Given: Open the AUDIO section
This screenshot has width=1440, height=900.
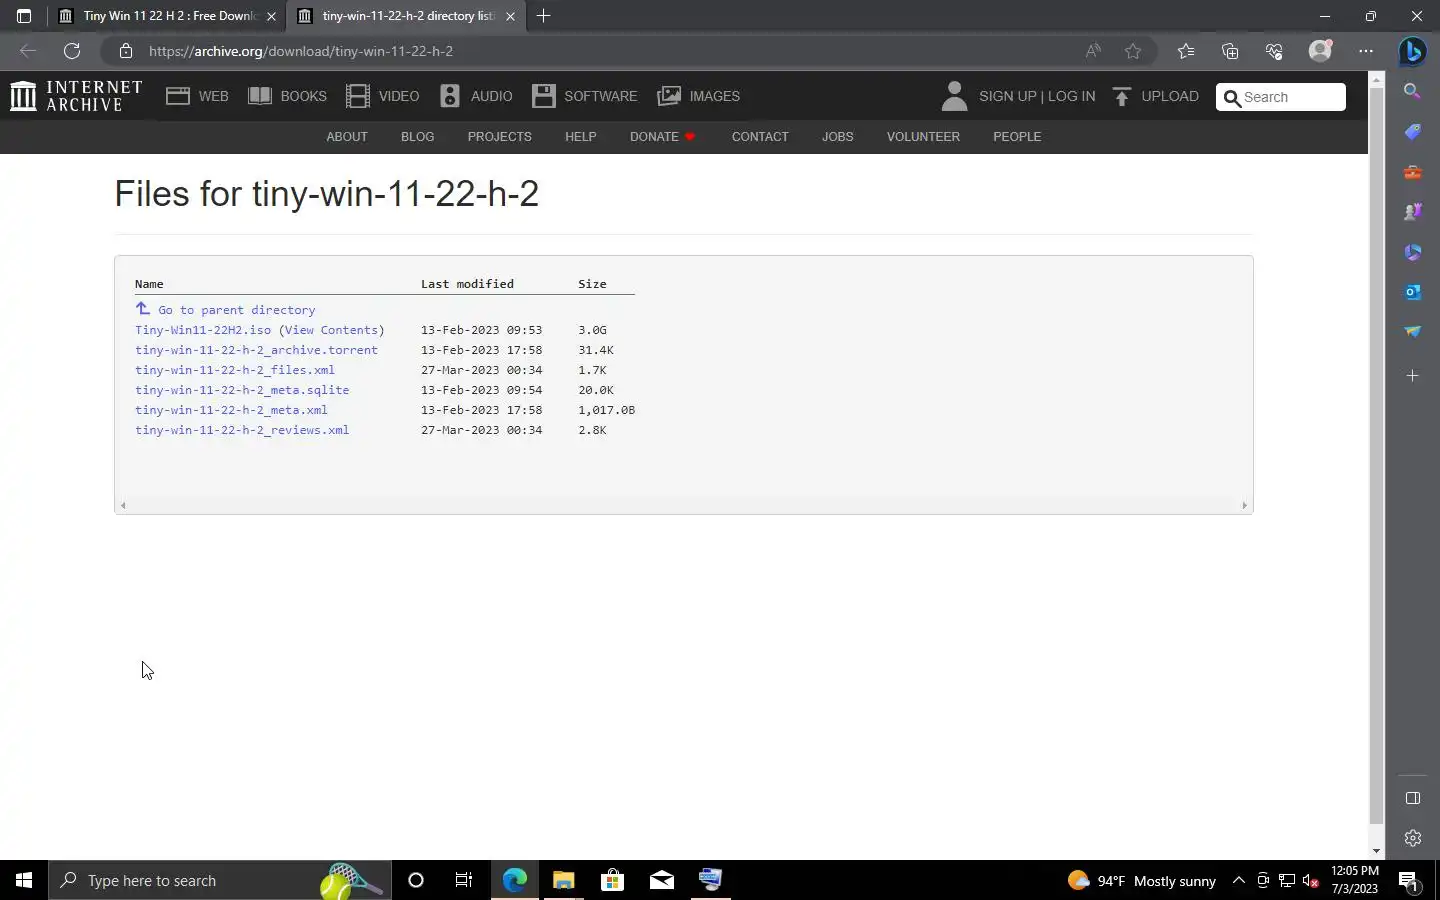Looking at the screenshot, I should coord(476,96).
